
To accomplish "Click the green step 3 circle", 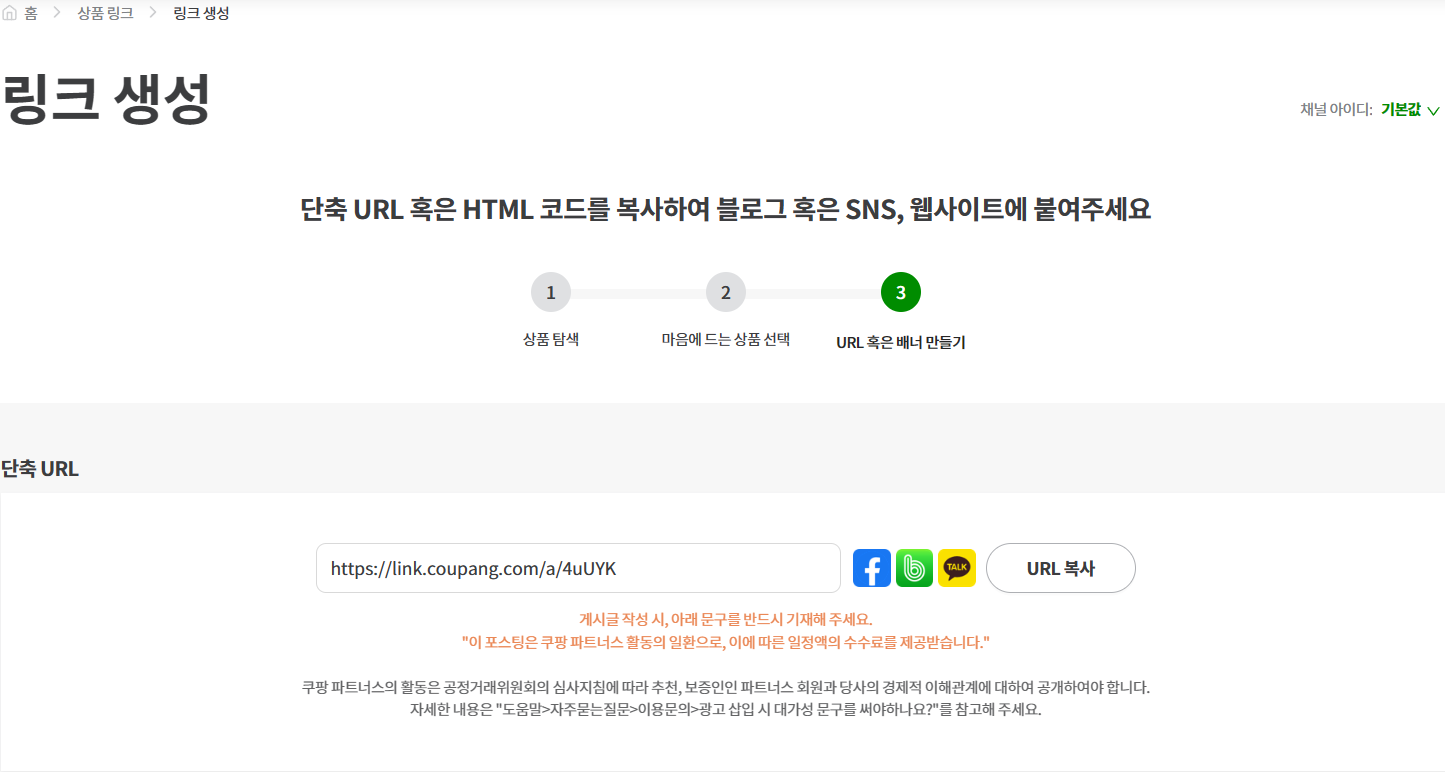I will 899,292.
